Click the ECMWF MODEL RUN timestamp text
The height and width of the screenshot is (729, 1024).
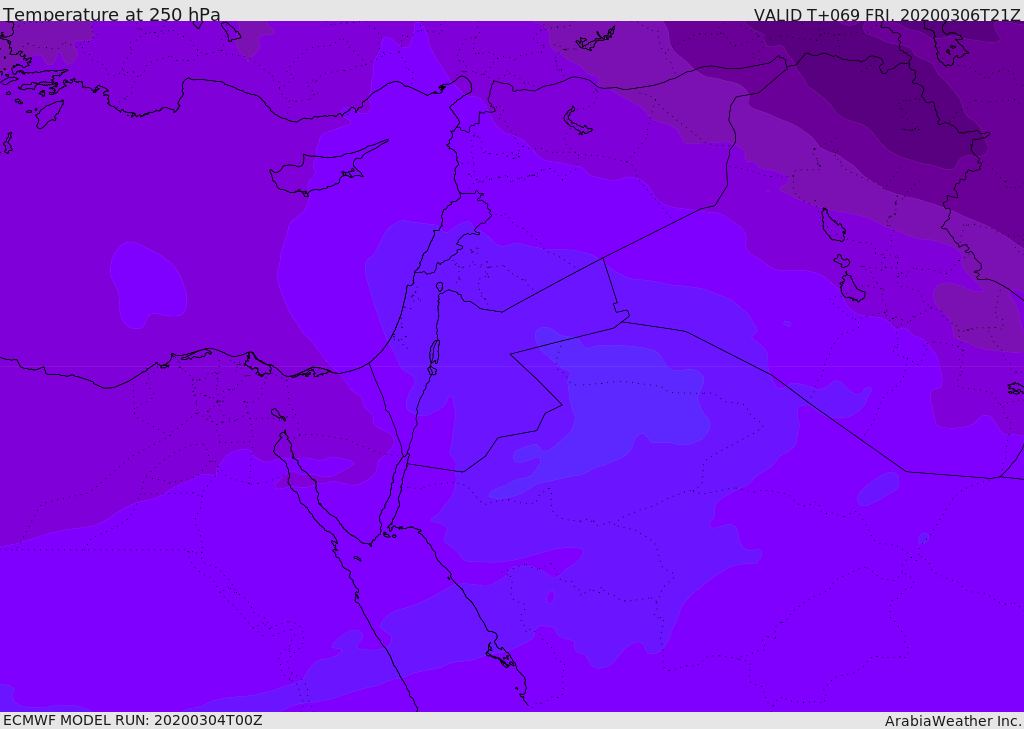tap(132, 720)
